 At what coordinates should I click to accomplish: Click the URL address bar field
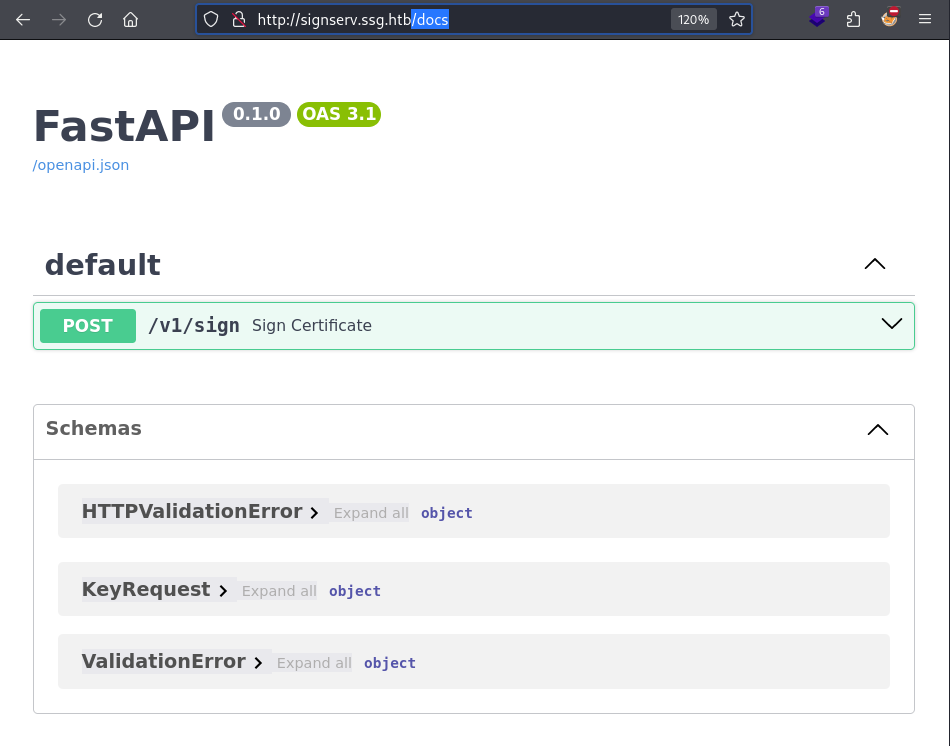[x=460, y=19]
